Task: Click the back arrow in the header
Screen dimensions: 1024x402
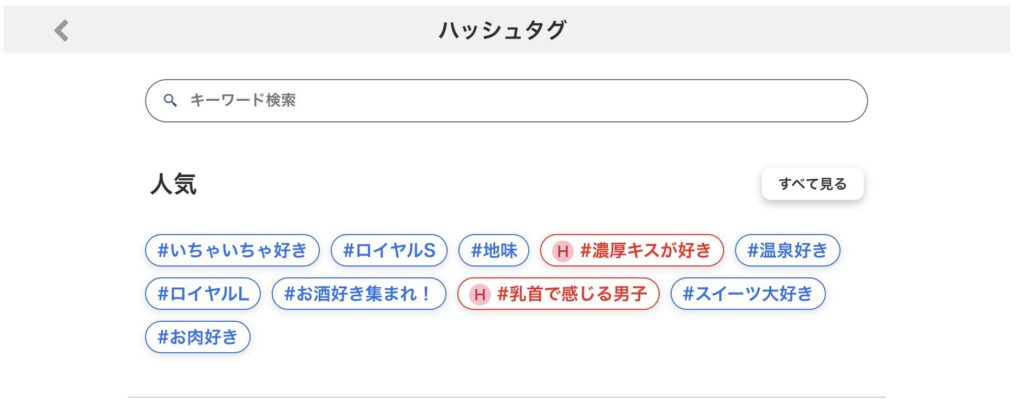Action: click(61, 31)
